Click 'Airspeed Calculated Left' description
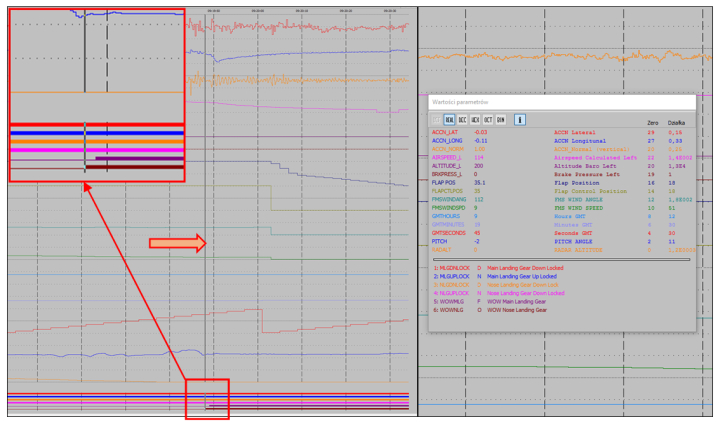Screen dimensions: 720x422 tap(595, 158)
